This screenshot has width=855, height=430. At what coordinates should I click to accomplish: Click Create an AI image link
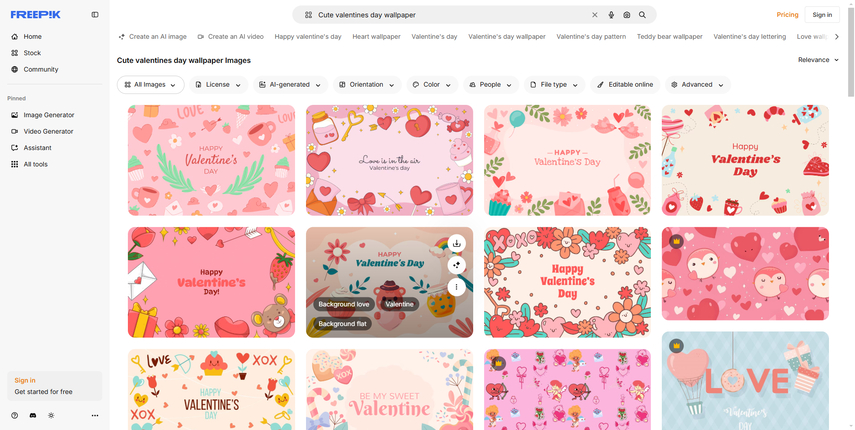point(153,37)
